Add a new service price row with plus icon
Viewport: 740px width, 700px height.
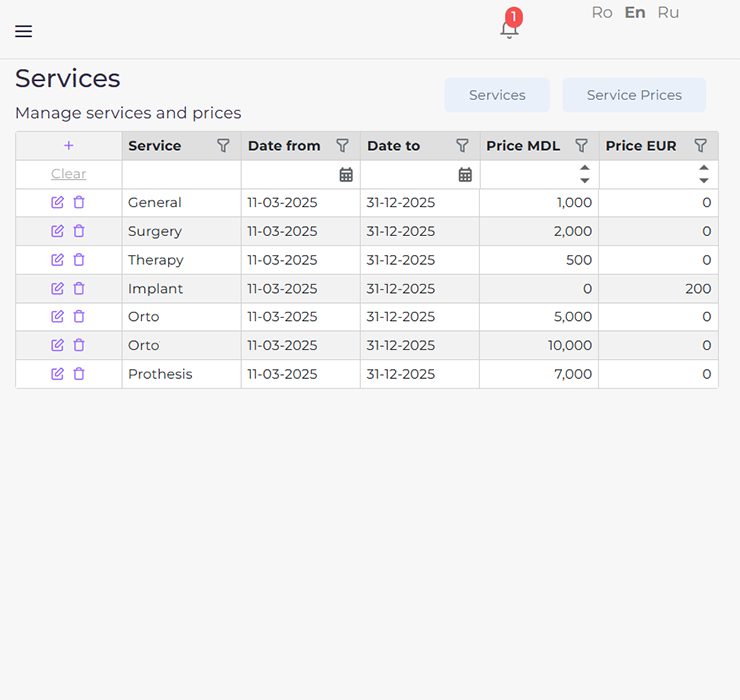point(68,145)
